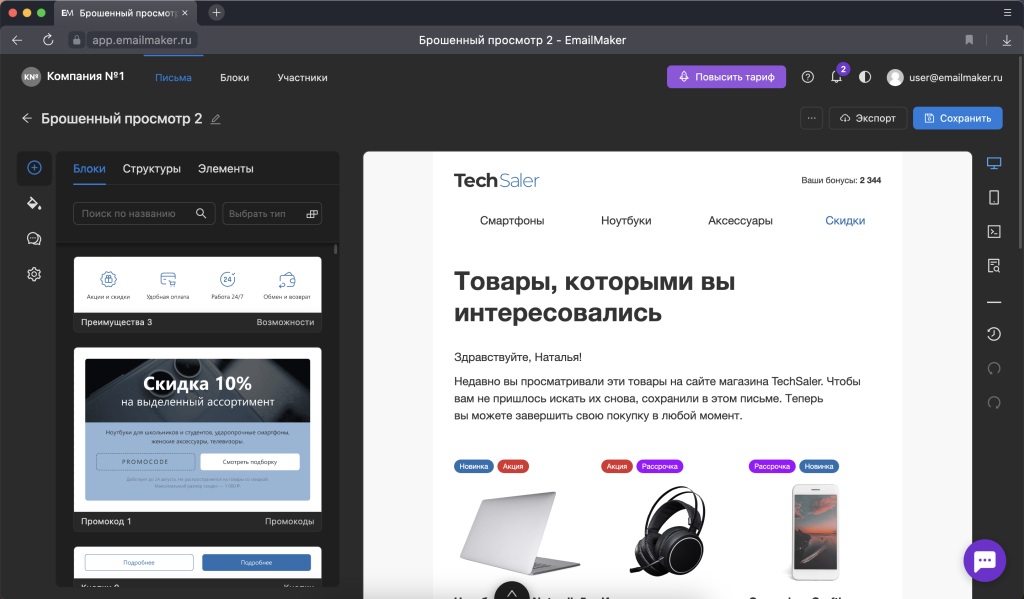Open browser downloads arrow icon
The height and width of the screenshot is (599, 1024).
pyautogui.click(x=1006, y=40)
